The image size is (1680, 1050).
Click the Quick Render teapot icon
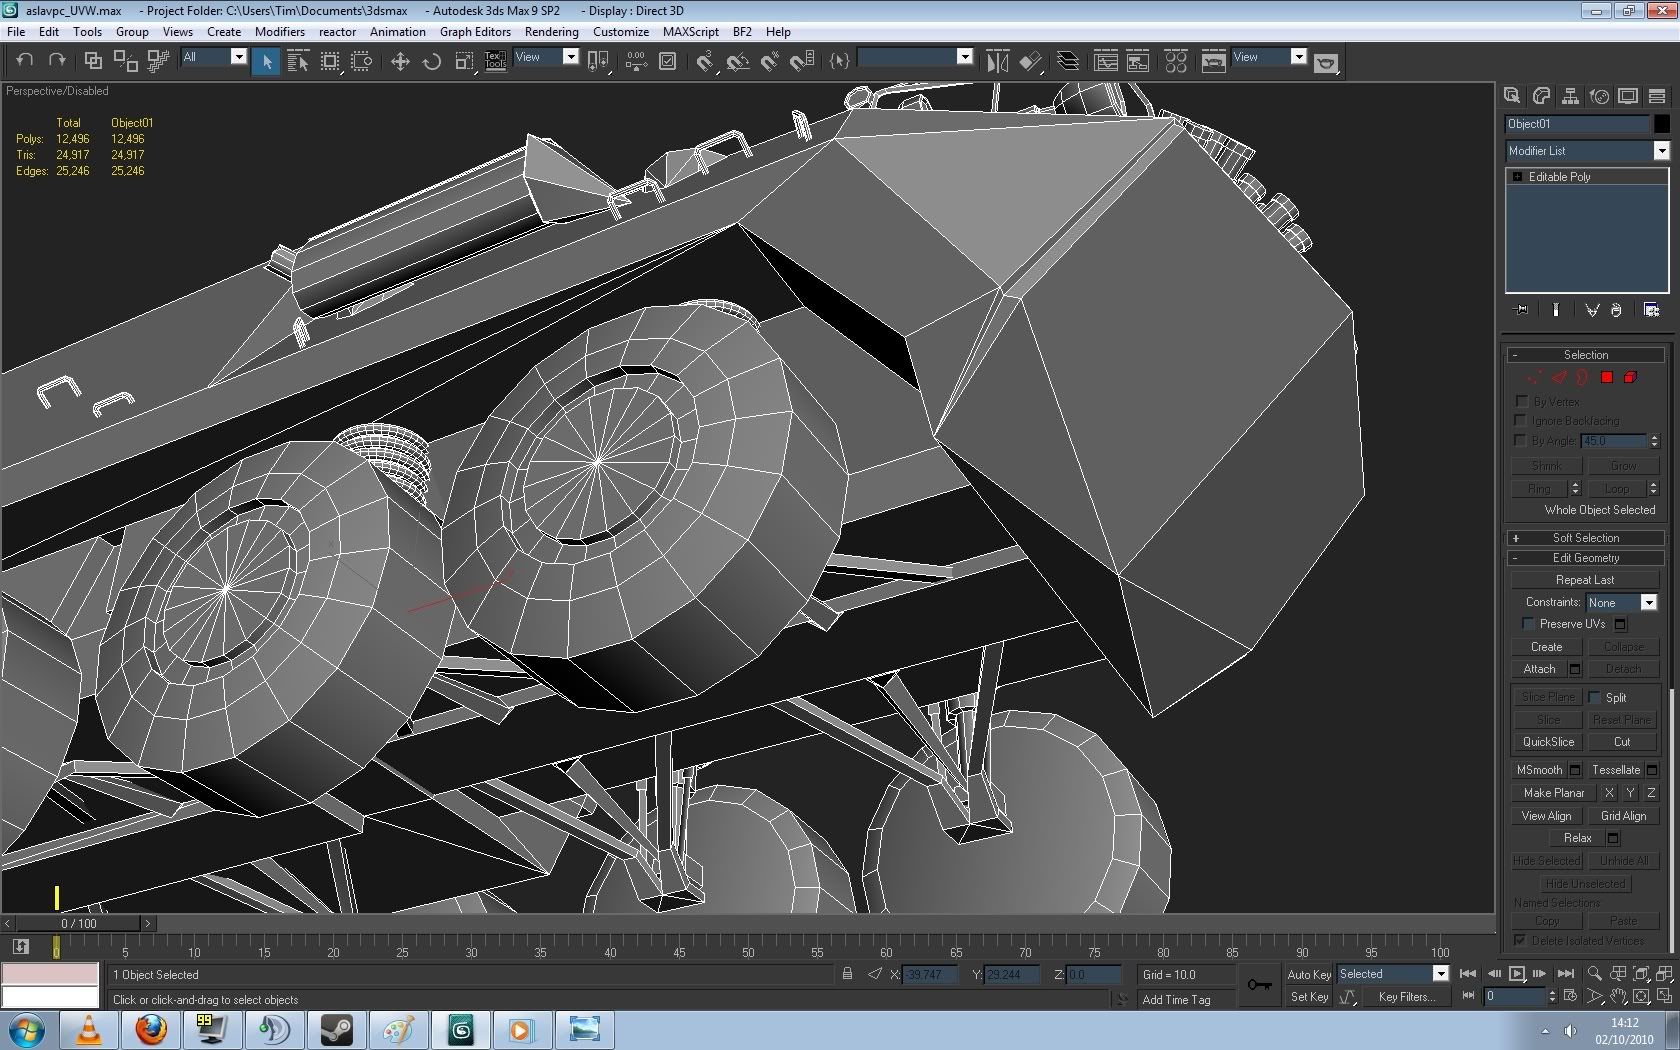coord(1326,63)
